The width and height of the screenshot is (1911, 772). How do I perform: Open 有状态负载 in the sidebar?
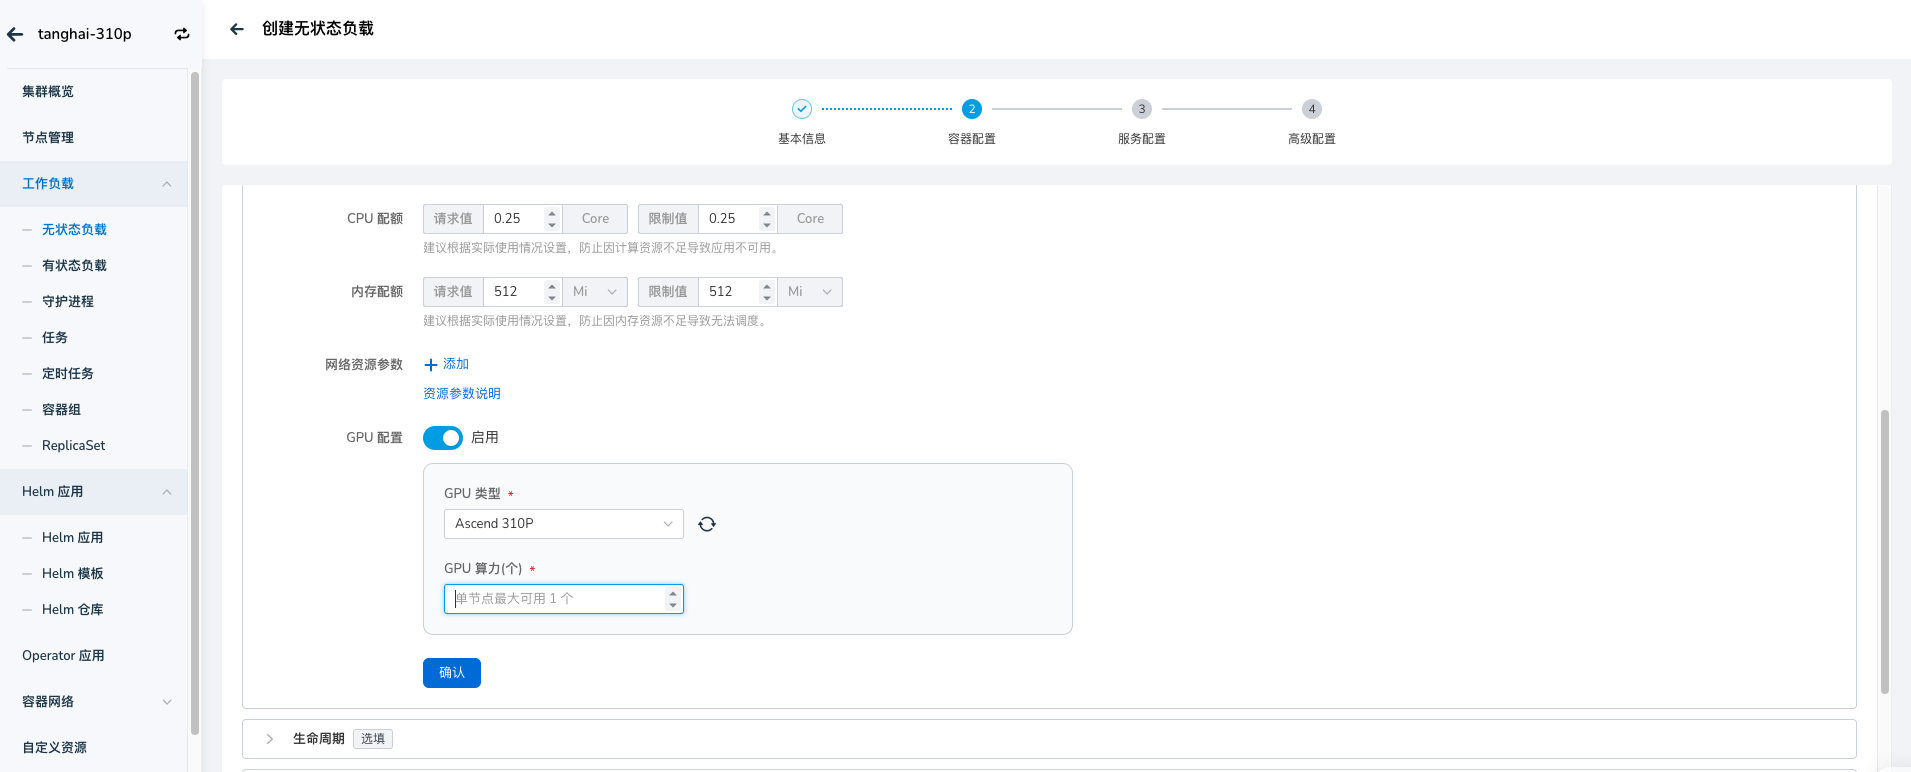click(74, 266)
